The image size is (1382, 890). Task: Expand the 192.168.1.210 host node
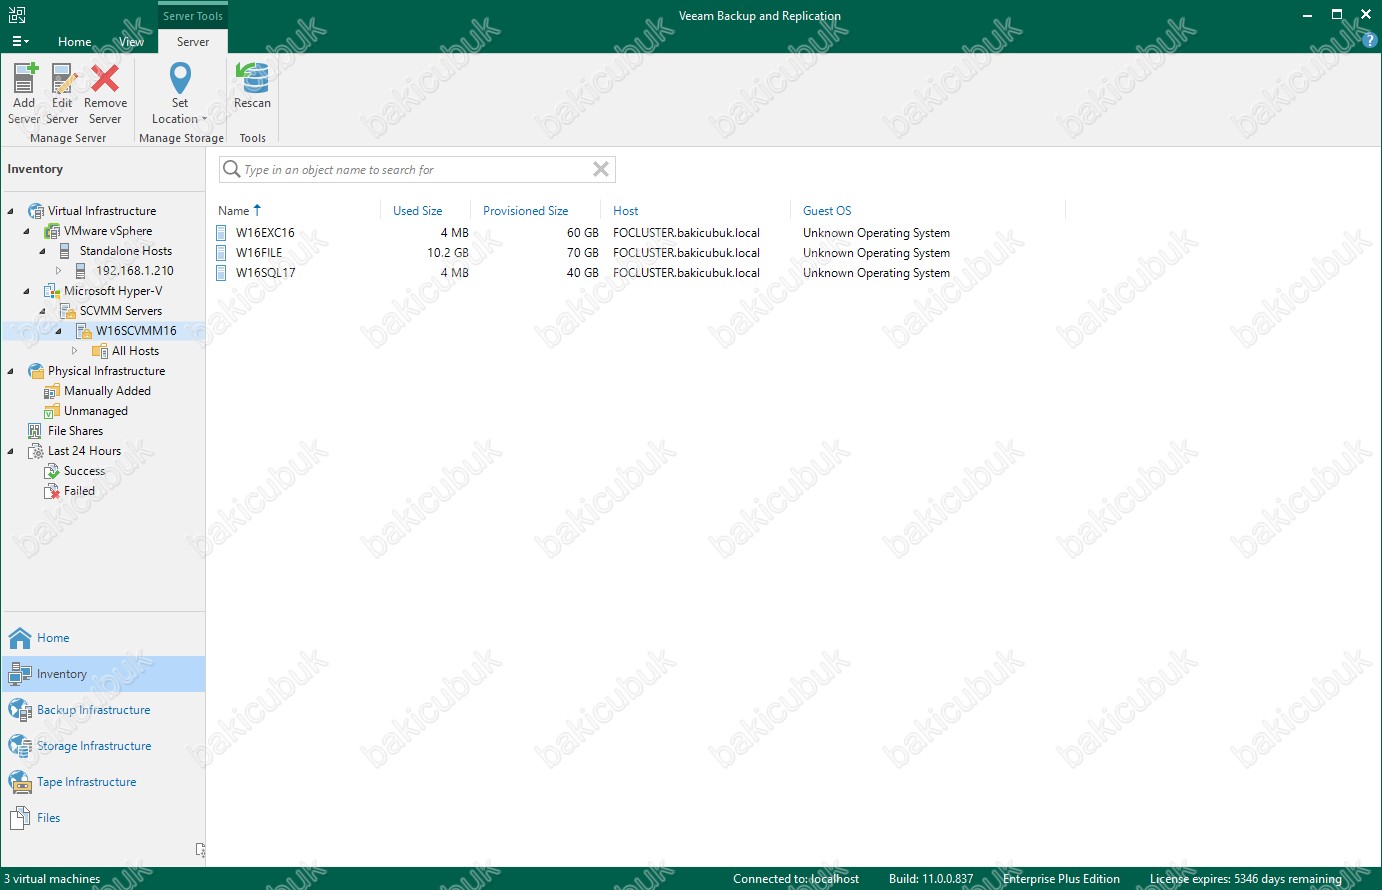click(59, 271)
